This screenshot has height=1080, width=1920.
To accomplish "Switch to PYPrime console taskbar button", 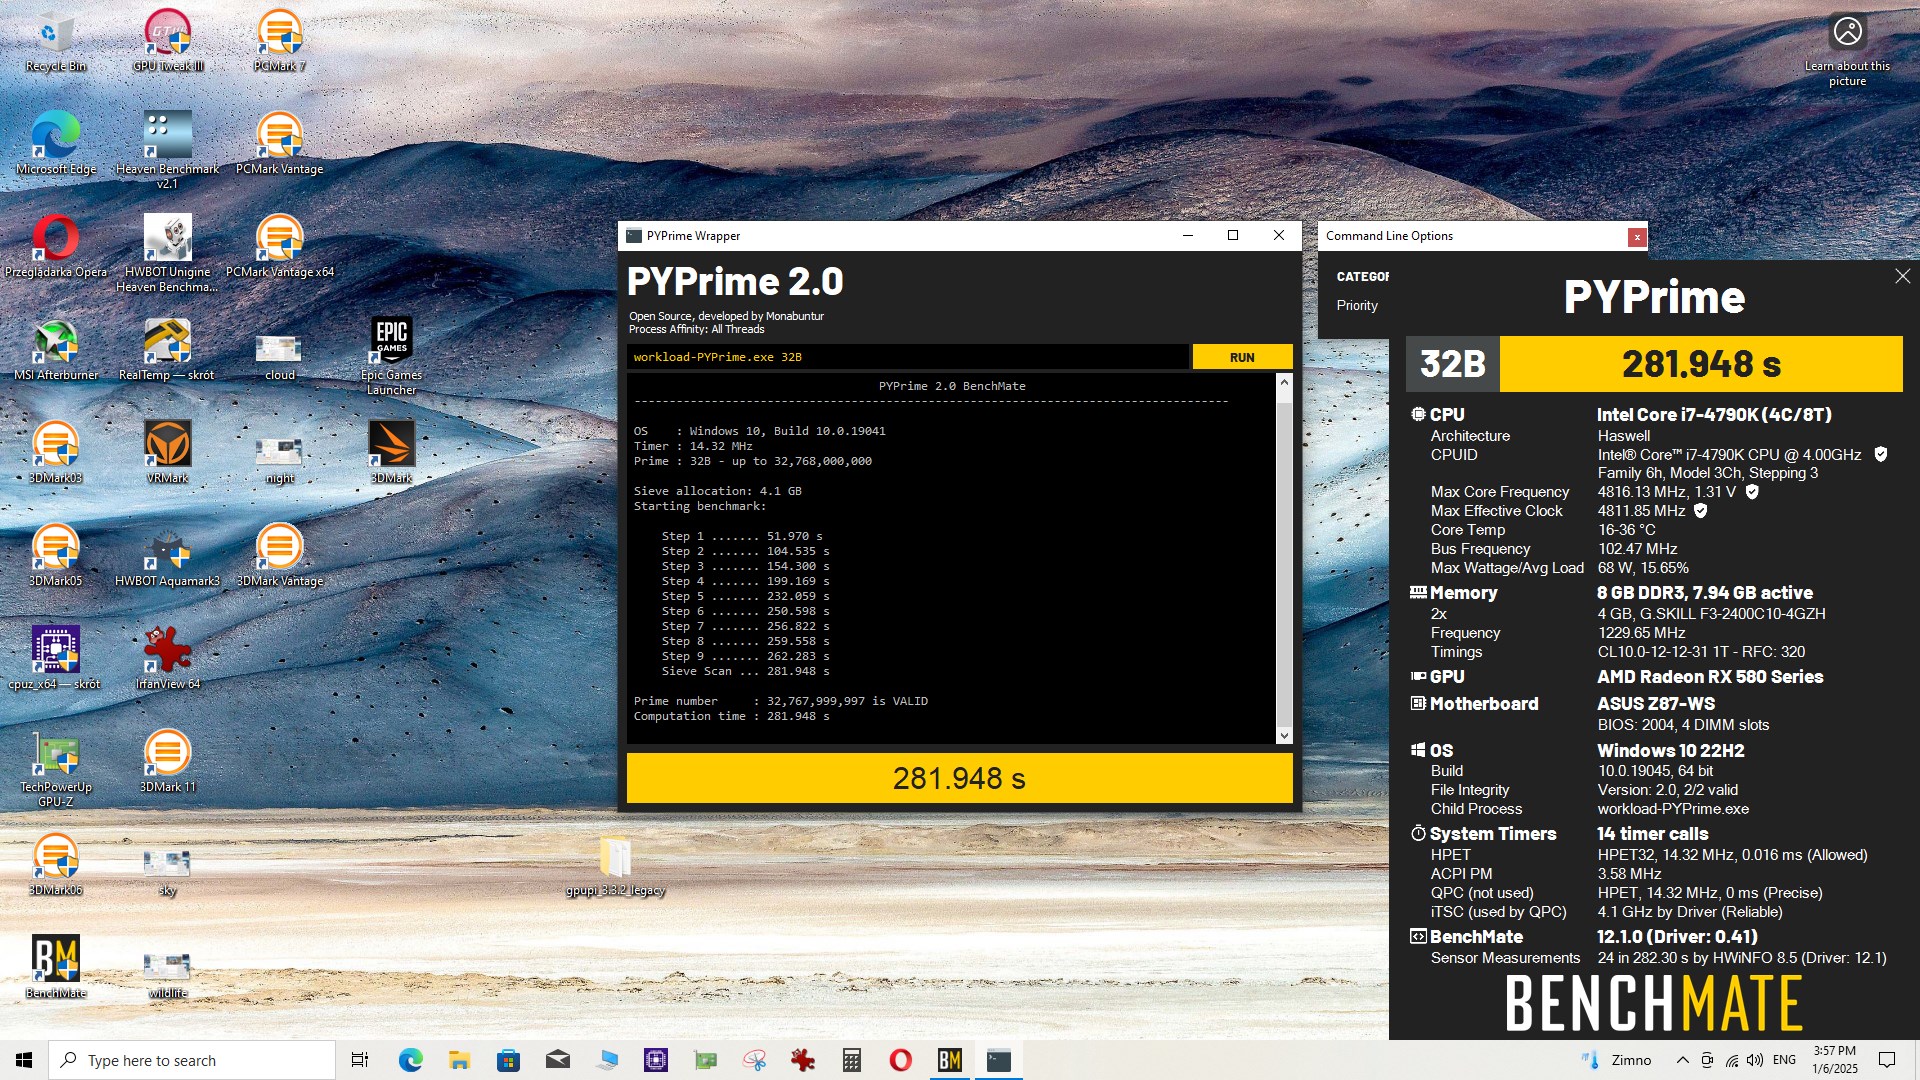I will [999, 1060].
